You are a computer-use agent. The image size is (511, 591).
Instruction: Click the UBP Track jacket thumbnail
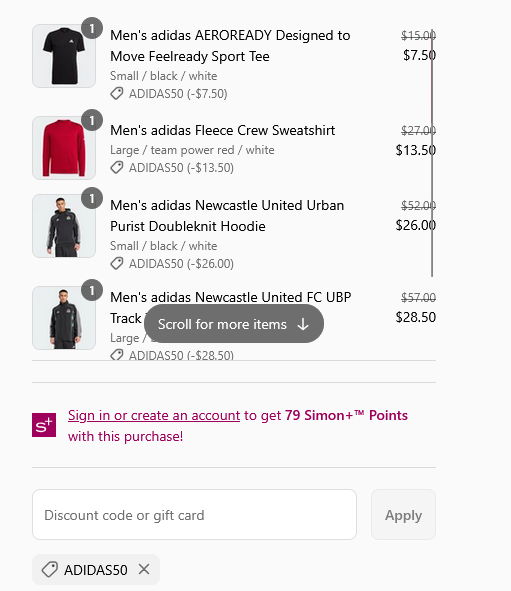click(x=64, y=318)
